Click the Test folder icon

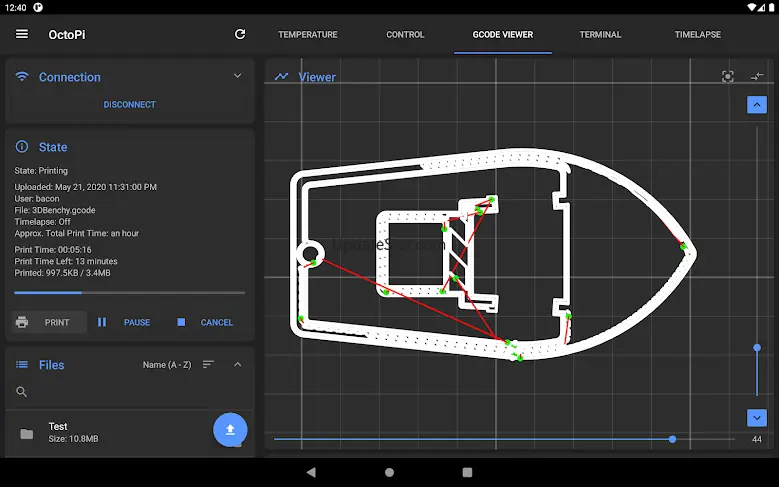[x=27, y=433]
